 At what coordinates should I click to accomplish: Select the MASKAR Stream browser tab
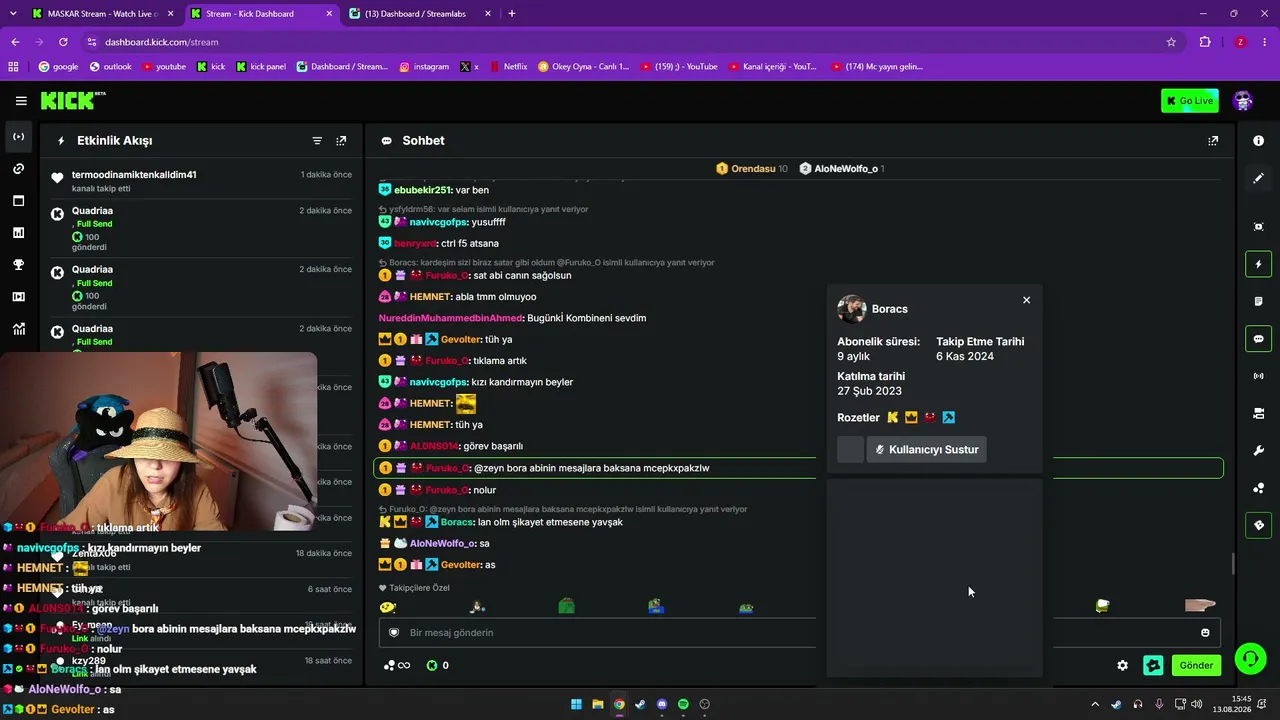(102, 14)
